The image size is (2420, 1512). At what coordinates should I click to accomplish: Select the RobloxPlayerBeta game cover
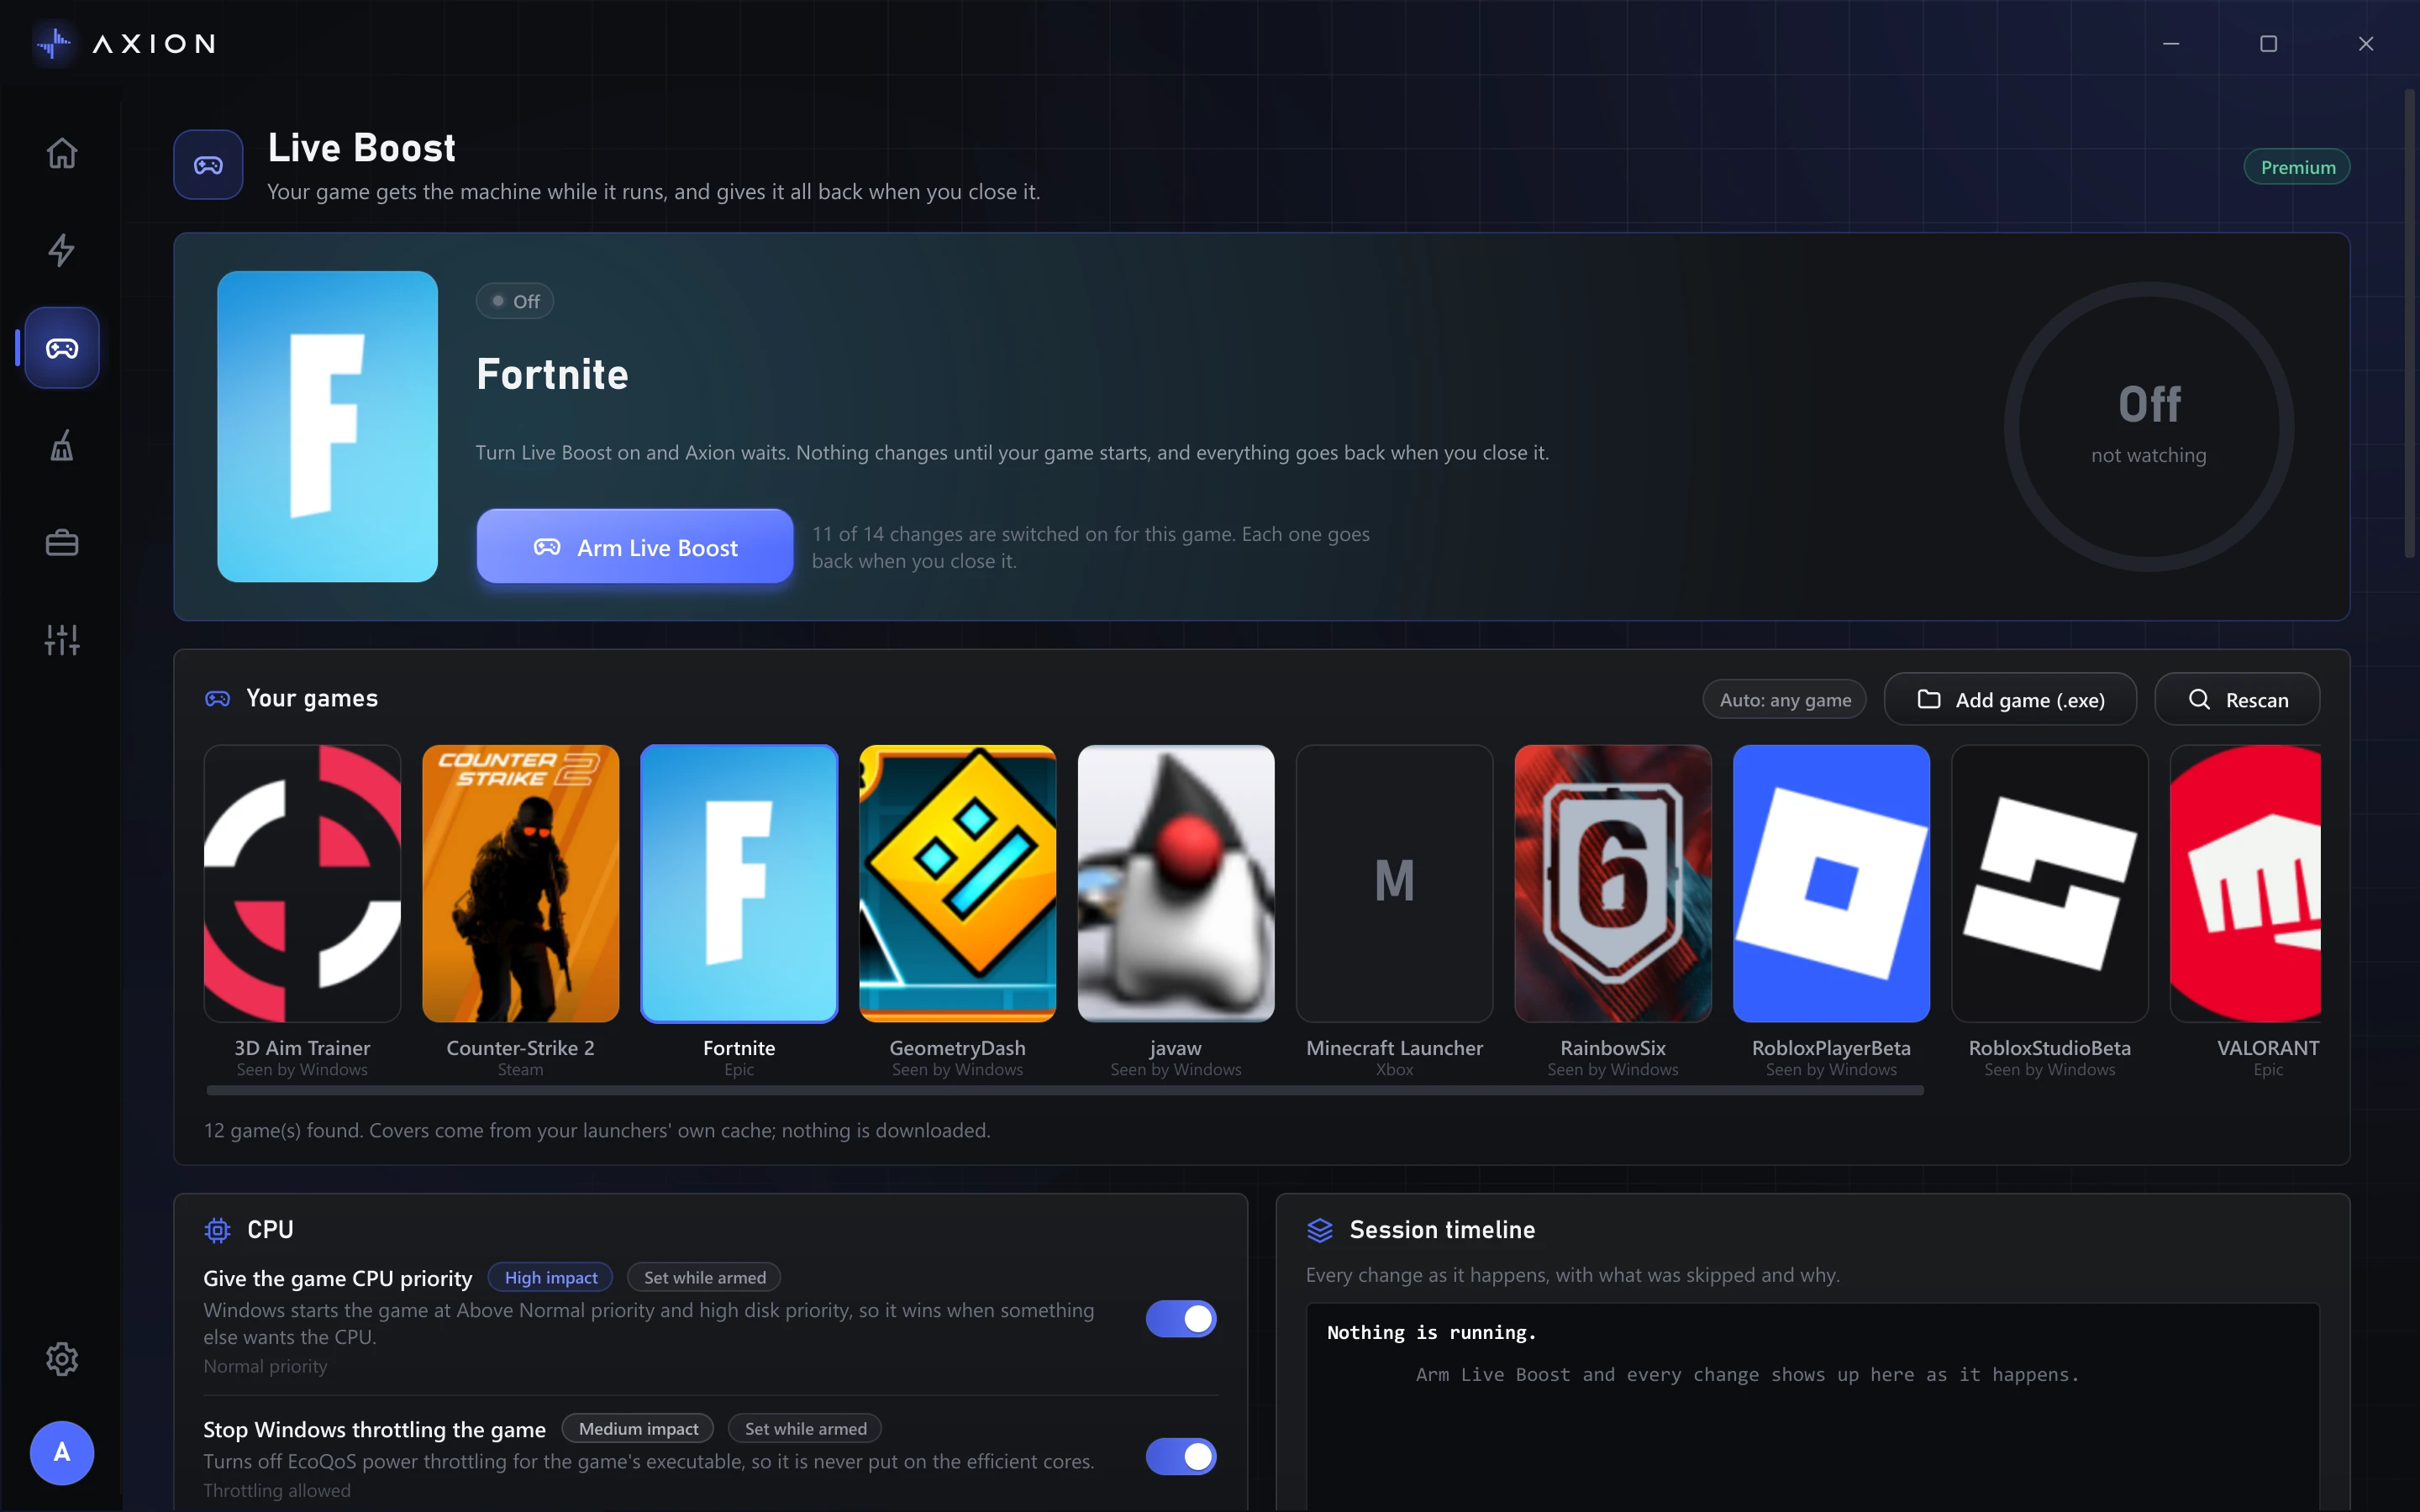(x=1832, y=884)
